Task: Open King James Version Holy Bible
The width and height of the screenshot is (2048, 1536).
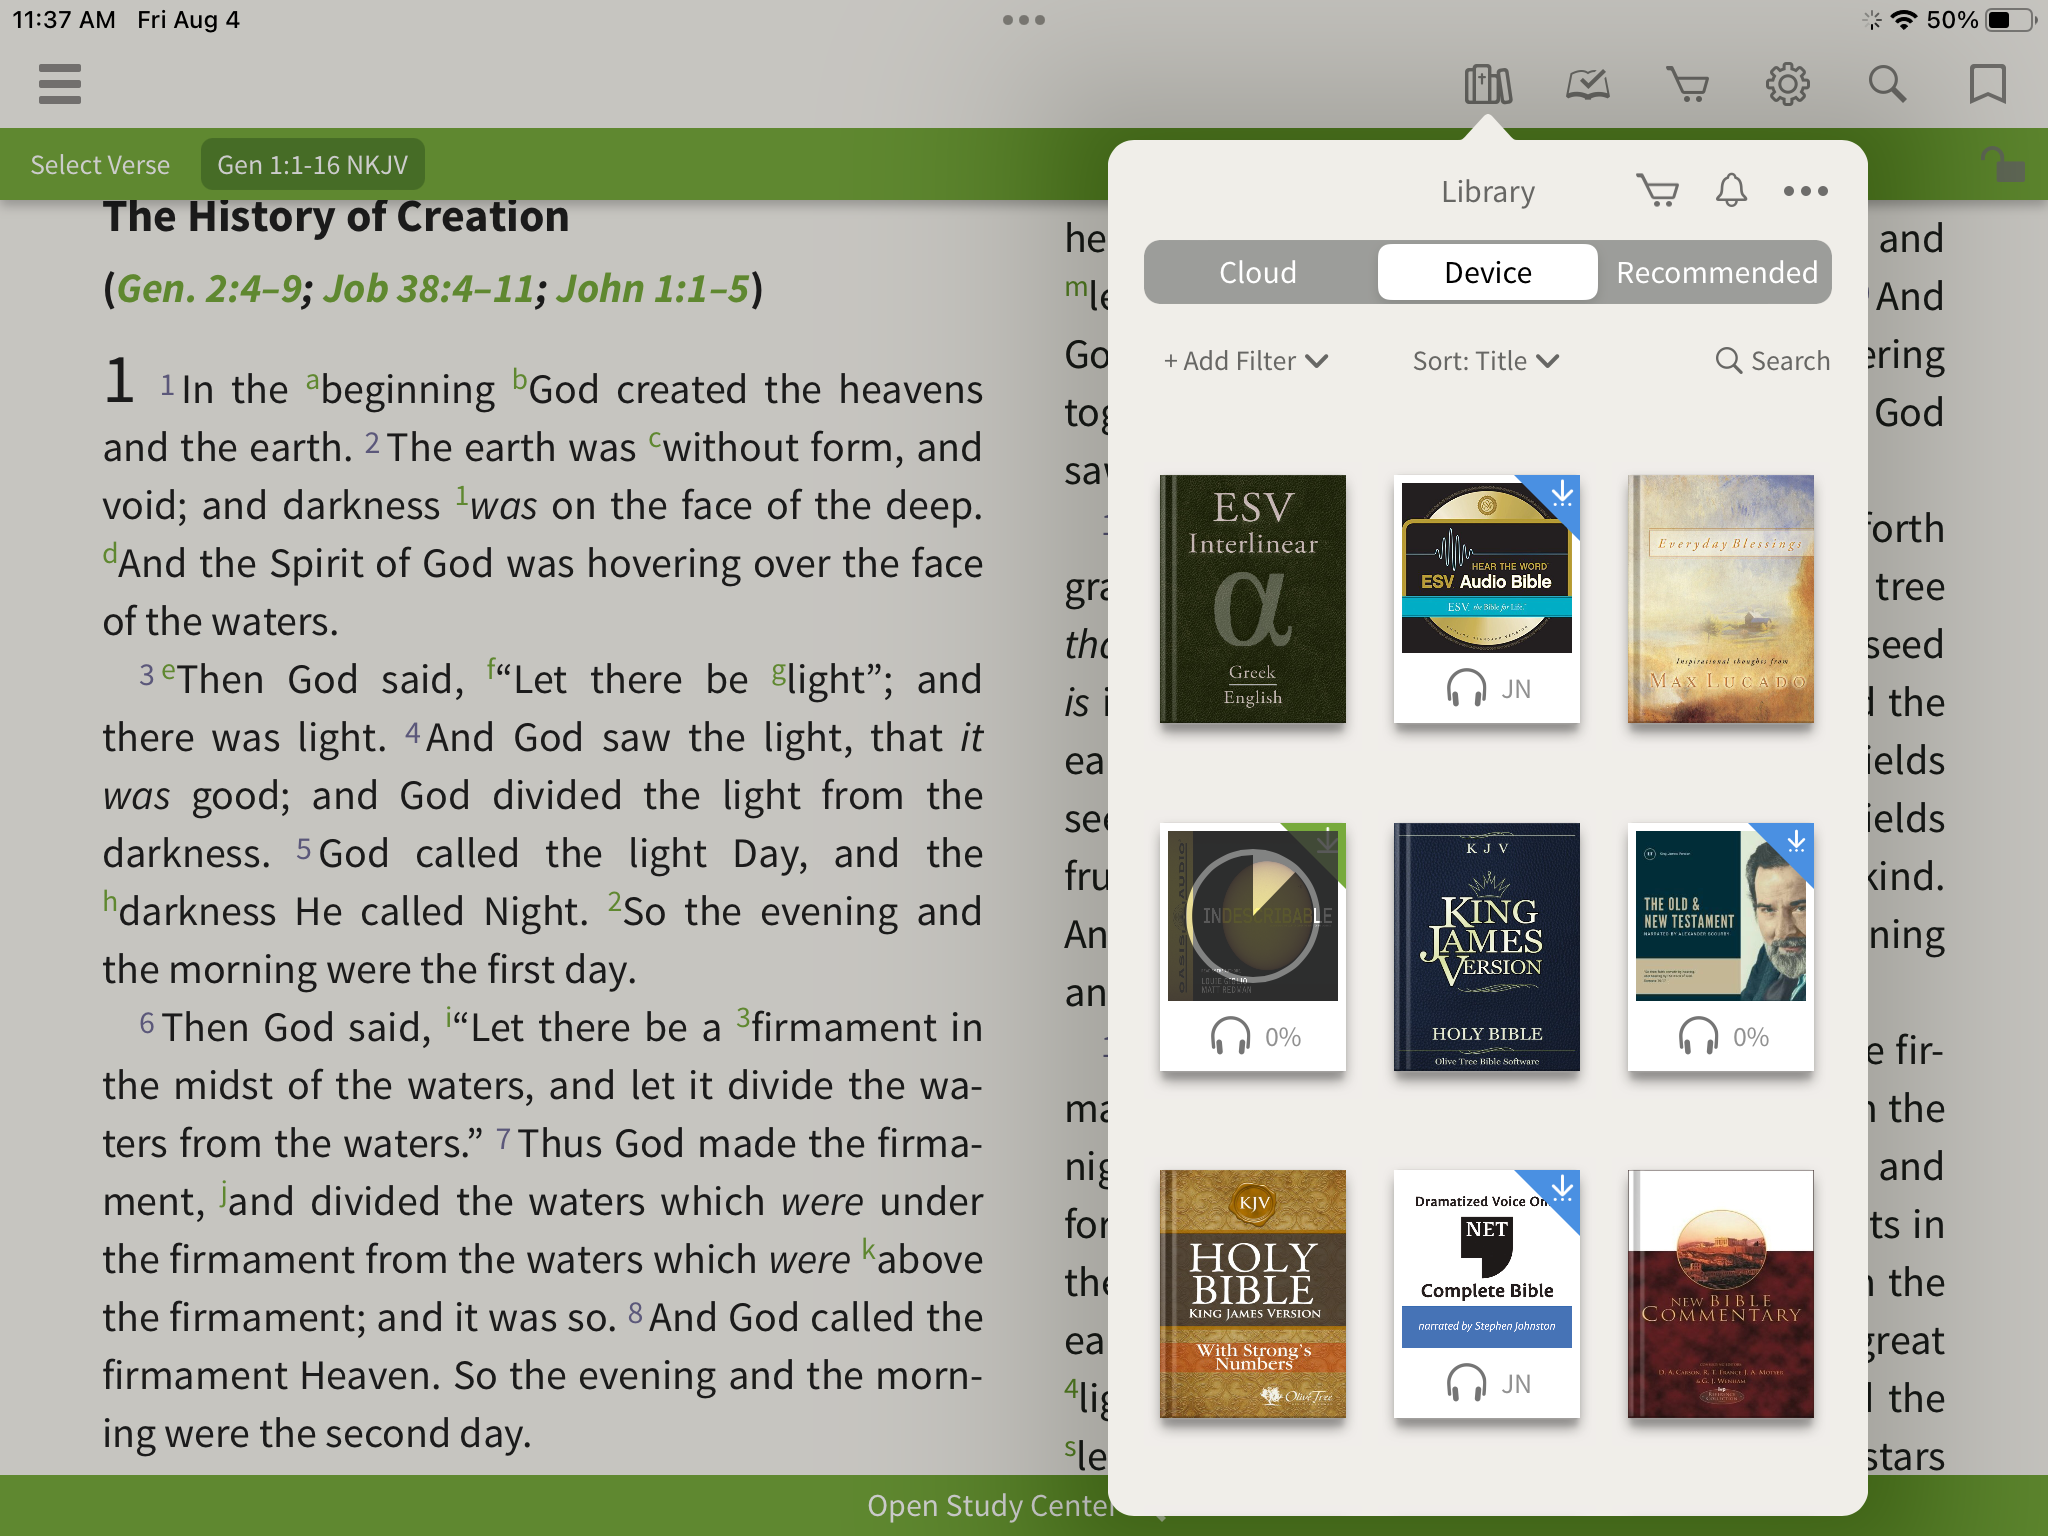Action: (x=1486, y=946)
